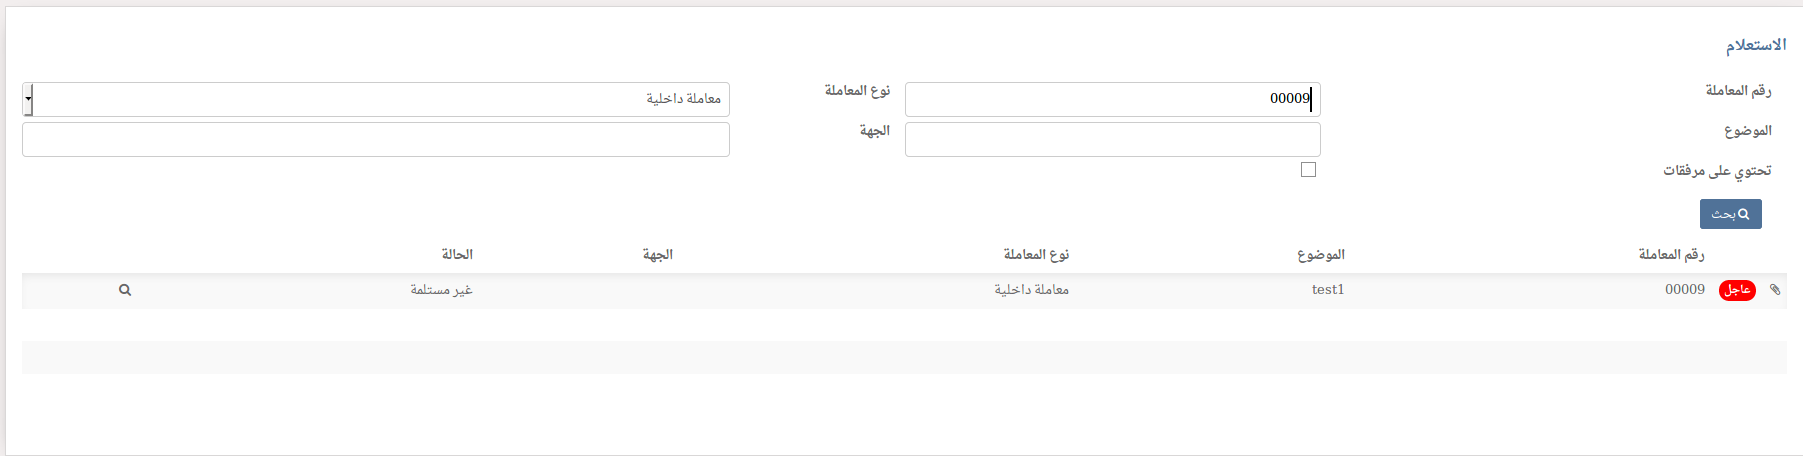This screenshot has width=1803, height=456.
Task: Click معاملة داخلية in the results row
Action: tap(1031, 290)
